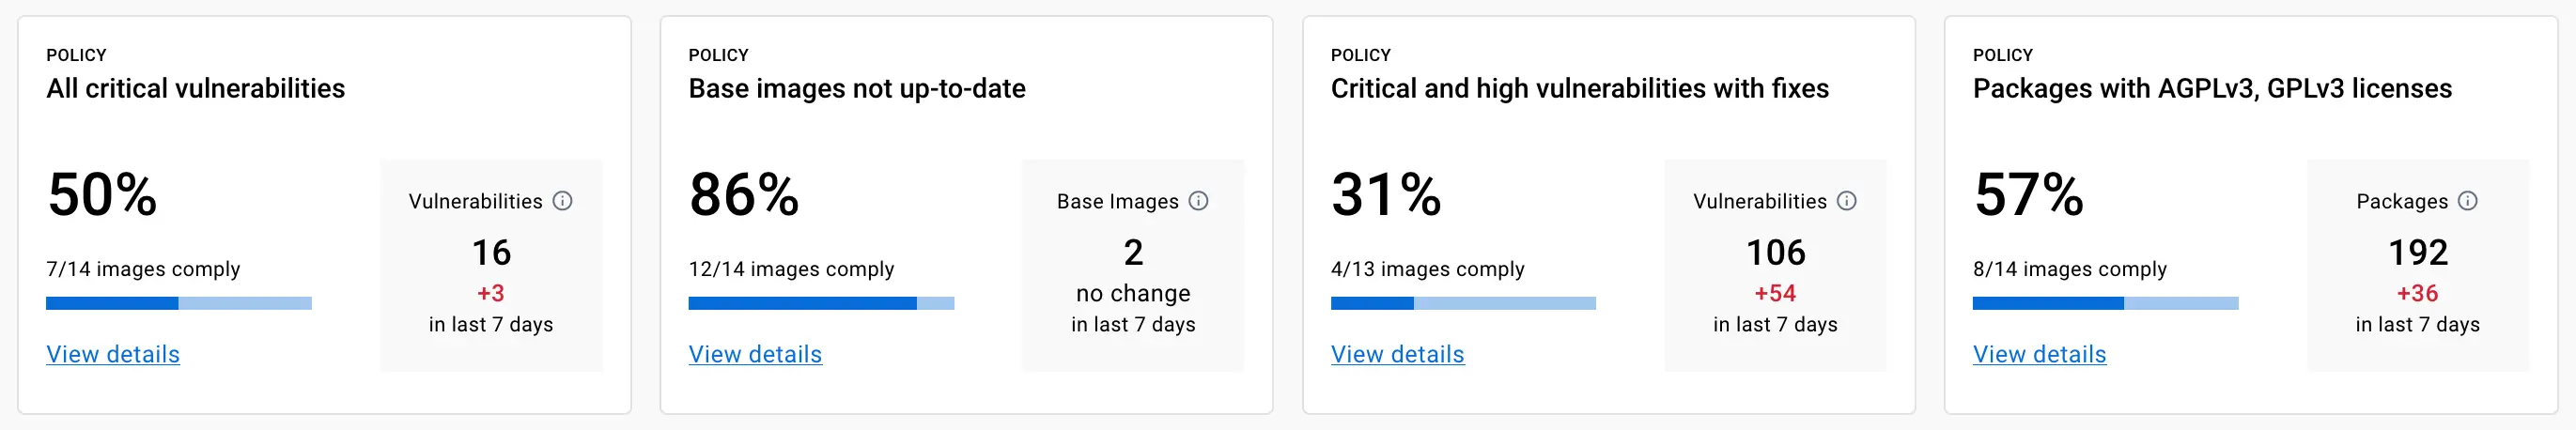Click the info icon next to Vulnerabilities in the All critical vulnerabilities card
2576x430 pixels.
click(563, 201)
